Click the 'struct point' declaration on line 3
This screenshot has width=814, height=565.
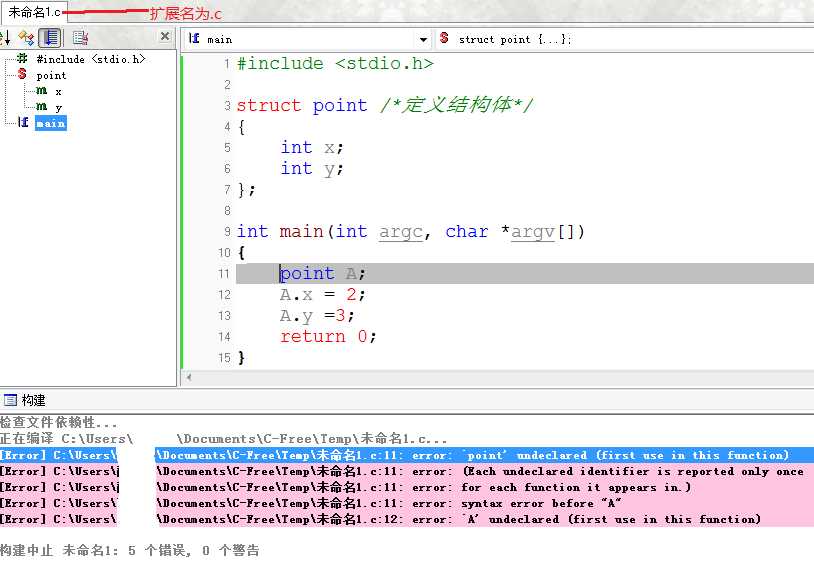pyautogui.click(x=302, y=105)
